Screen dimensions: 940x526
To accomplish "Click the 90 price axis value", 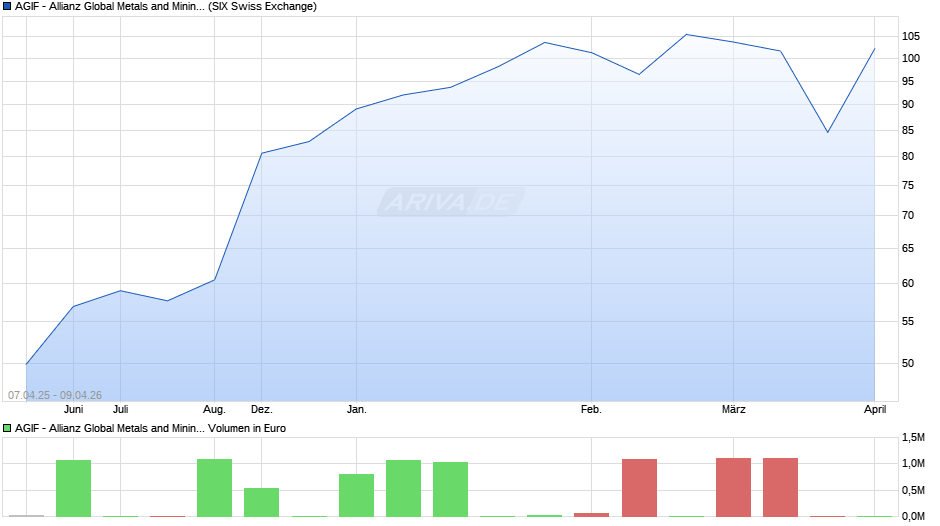I will [x=908, y=104].
